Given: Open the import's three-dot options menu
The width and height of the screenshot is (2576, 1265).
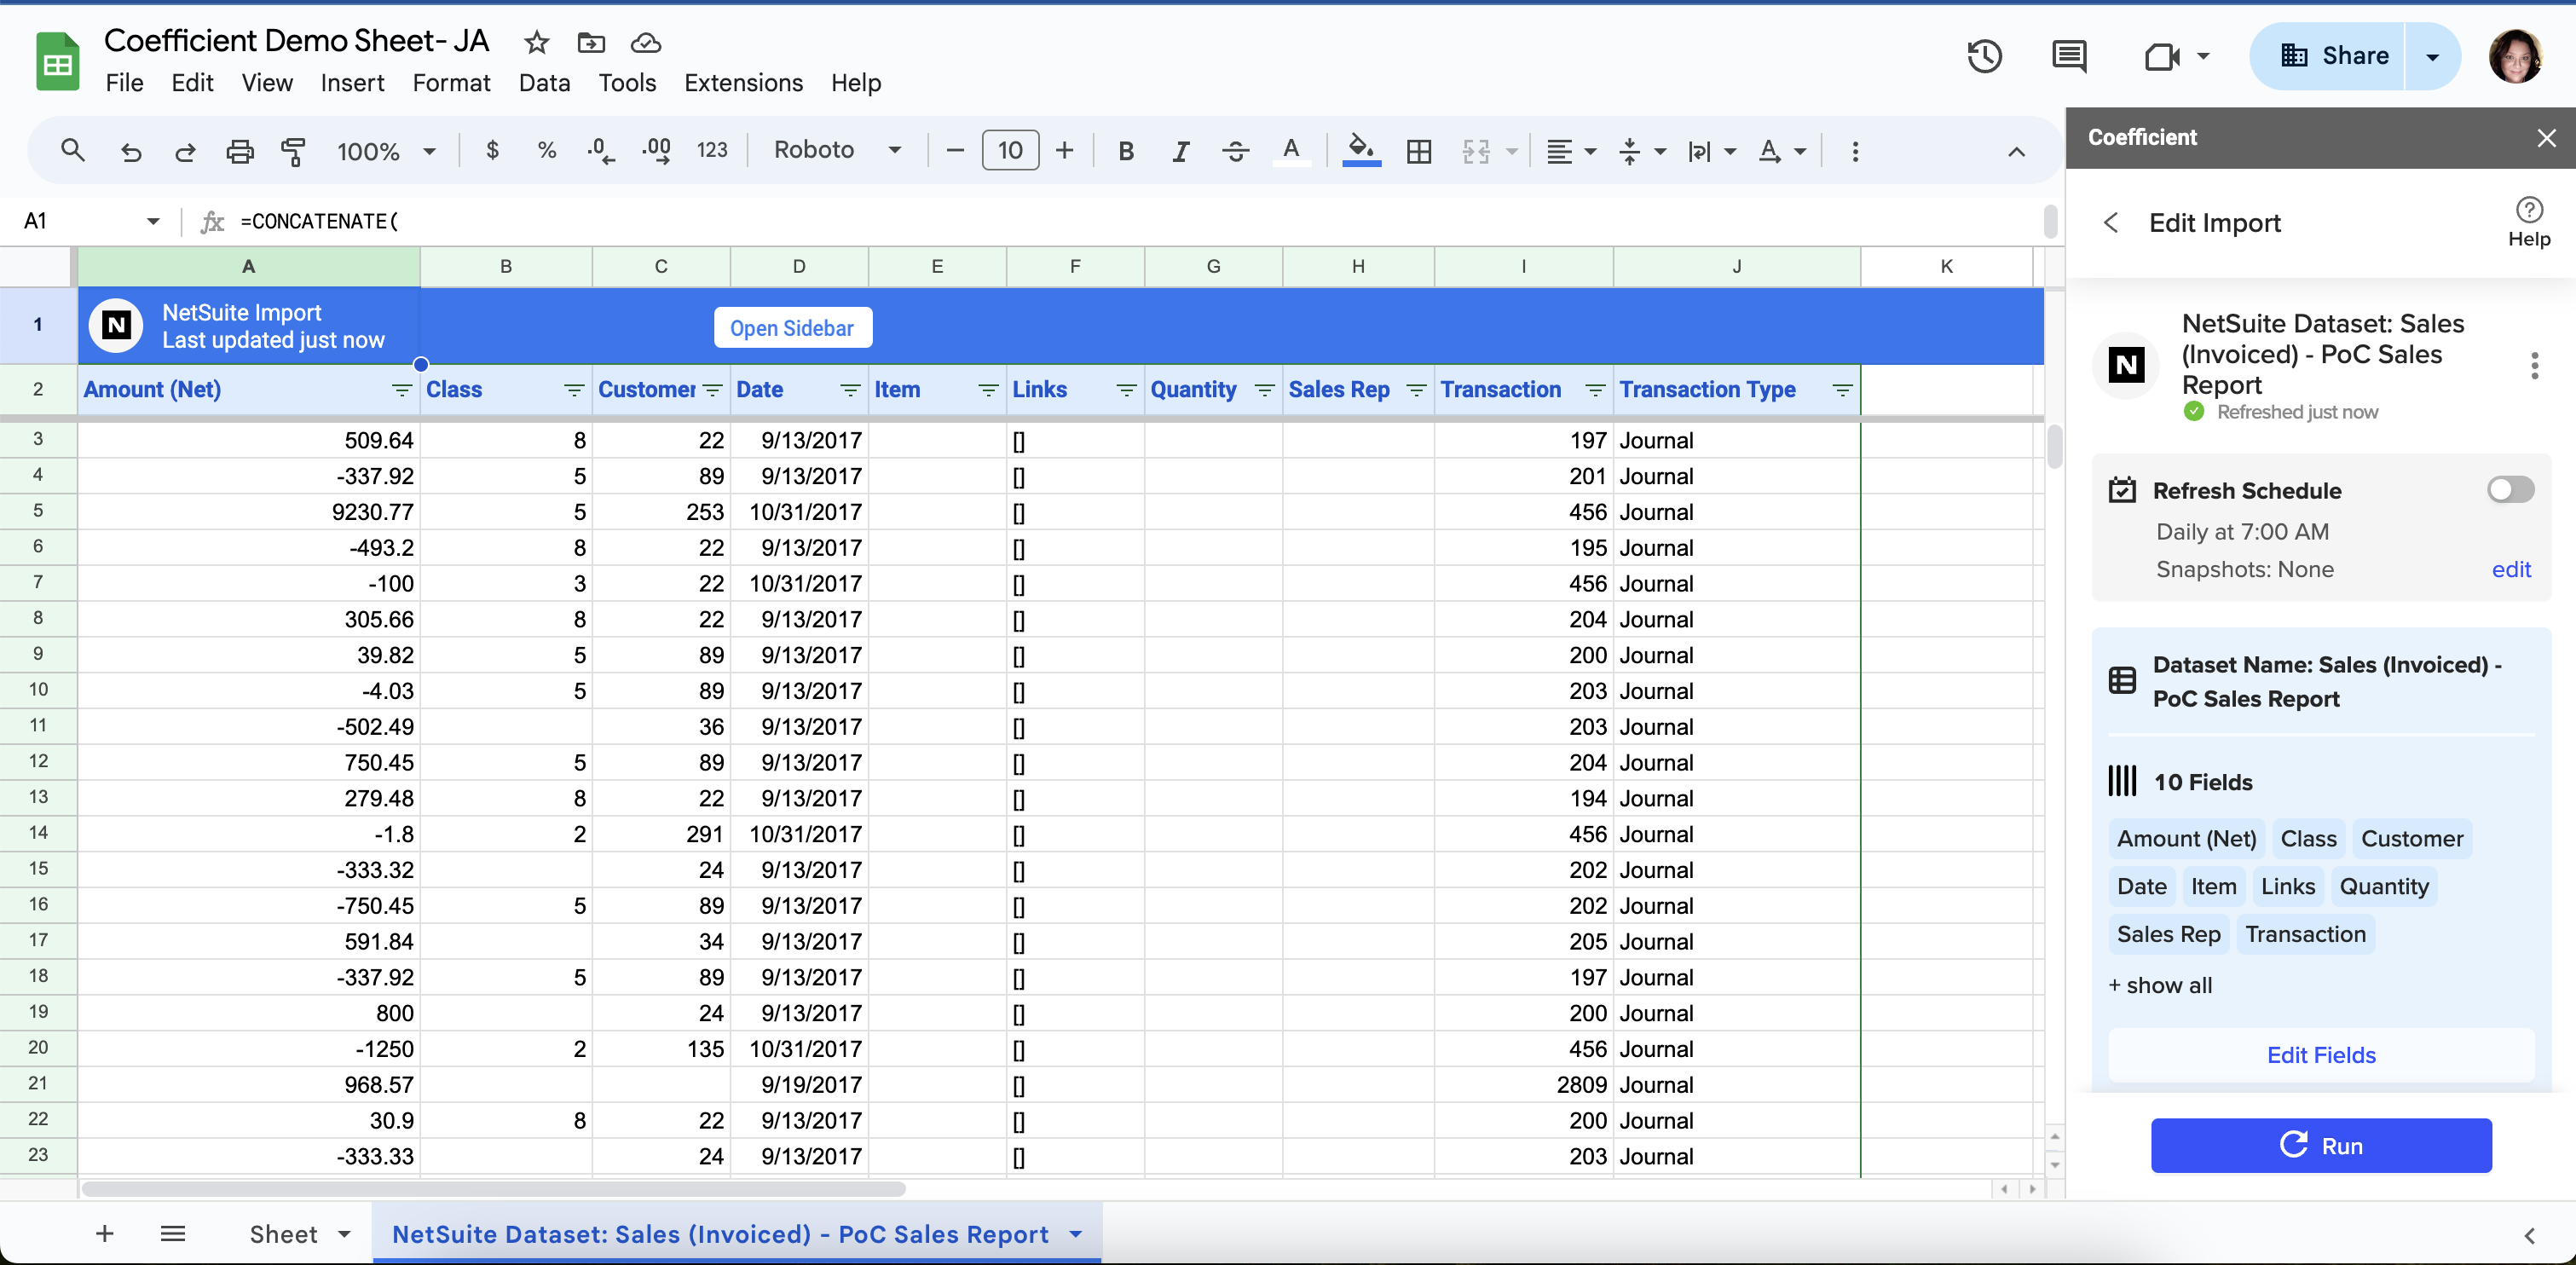Looking at the screenshot, I should [x=2534, y=365].
